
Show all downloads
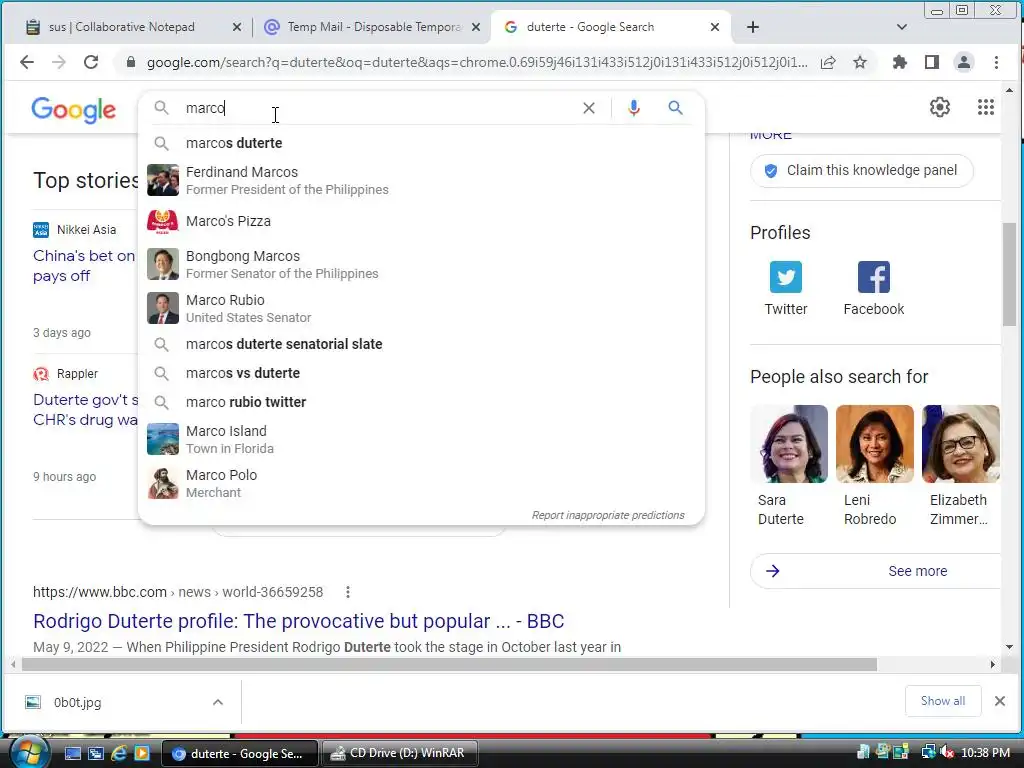942,701
